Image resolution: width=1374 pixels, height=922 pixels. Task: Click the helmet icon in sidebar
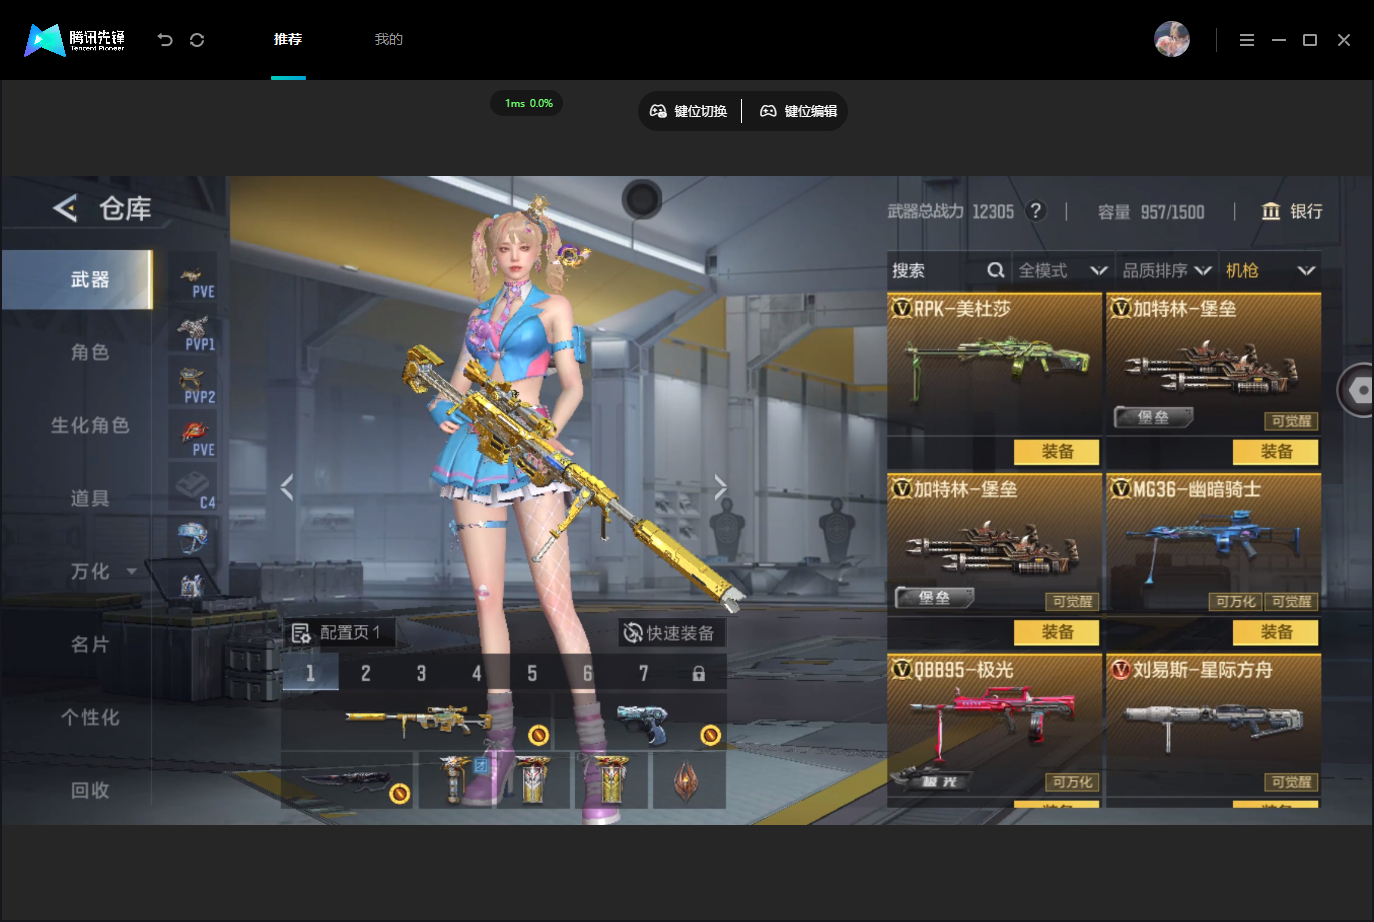click(x=193, y=538)
